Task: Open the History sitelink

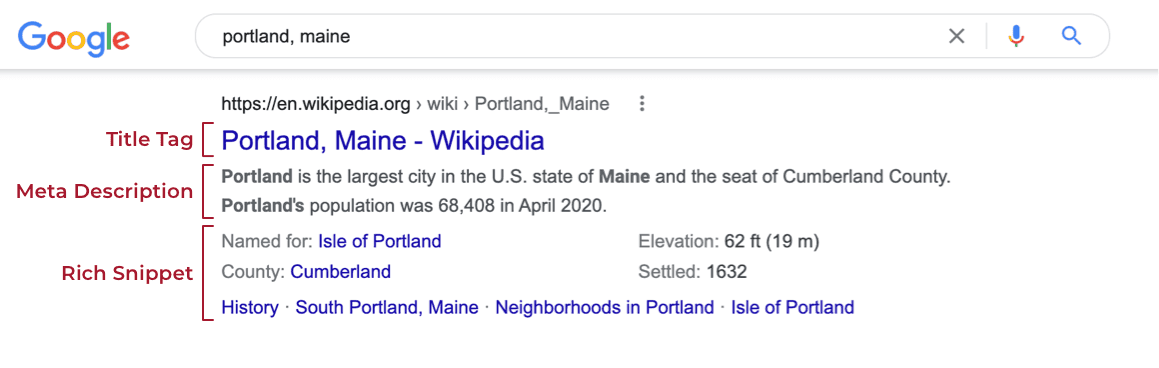Action: click(x=250, y=307)
